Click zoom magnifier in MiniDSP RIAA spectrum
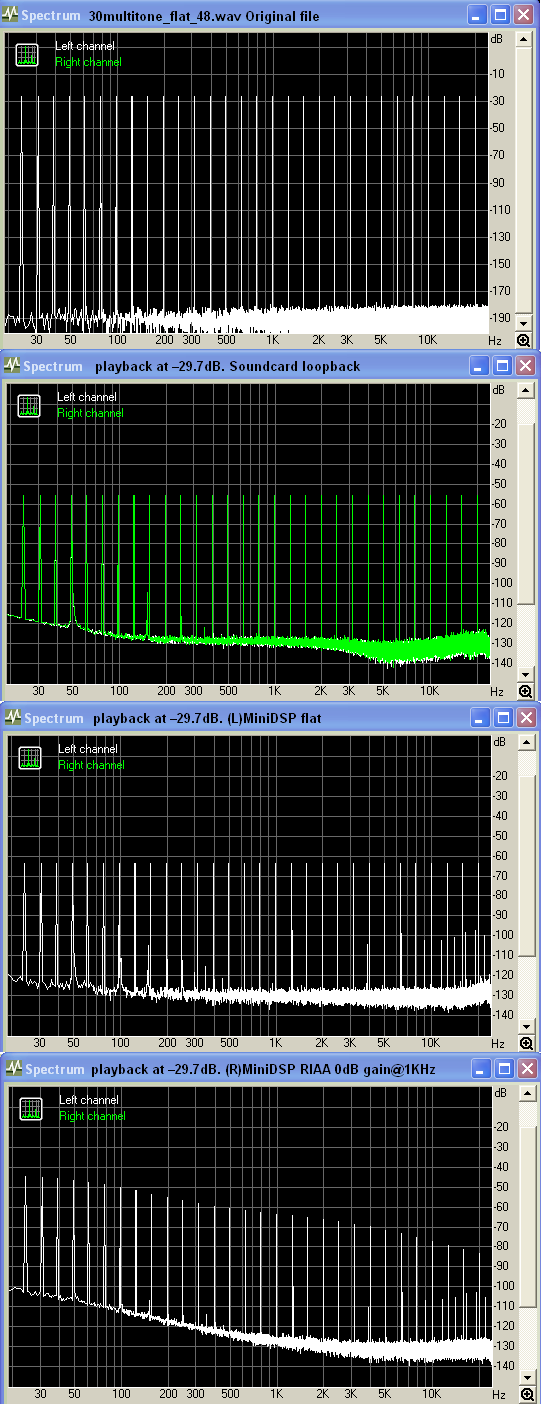Viewport: 541px width, 1407px height. (x=526, y=1394)
